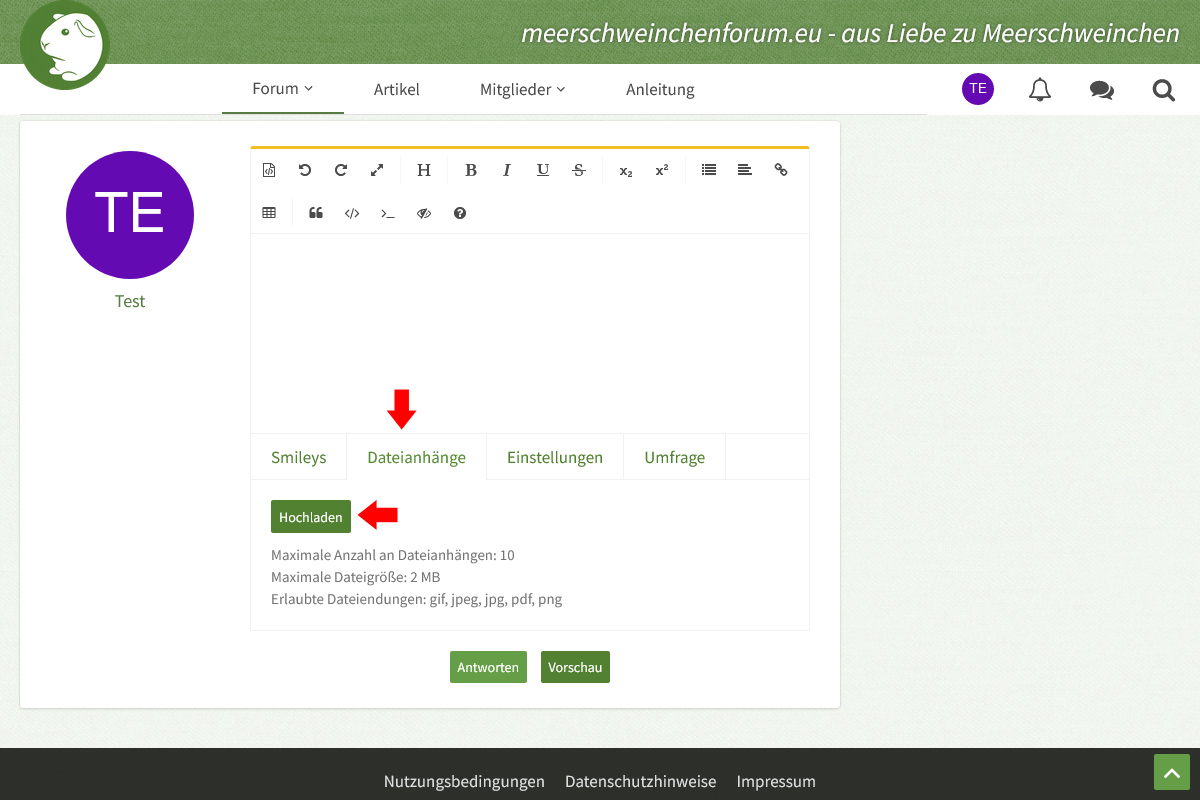Expand the Forum menu dropdown
Image resolution: width=1200 pixels, height=800 pixels.
pos(282,89)
